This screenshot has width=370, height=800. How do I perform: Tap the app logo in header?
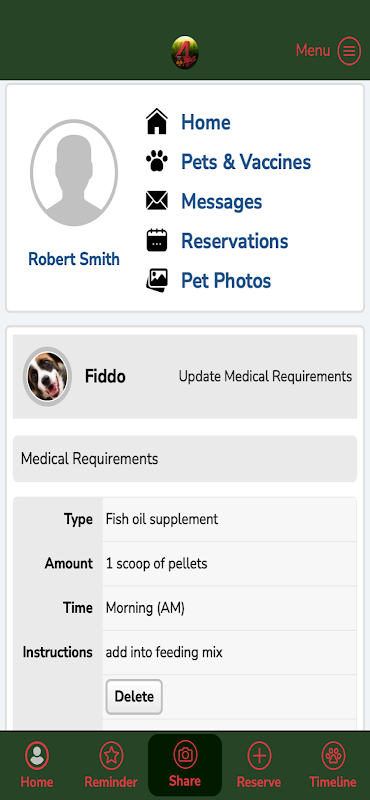coord(185,52)
